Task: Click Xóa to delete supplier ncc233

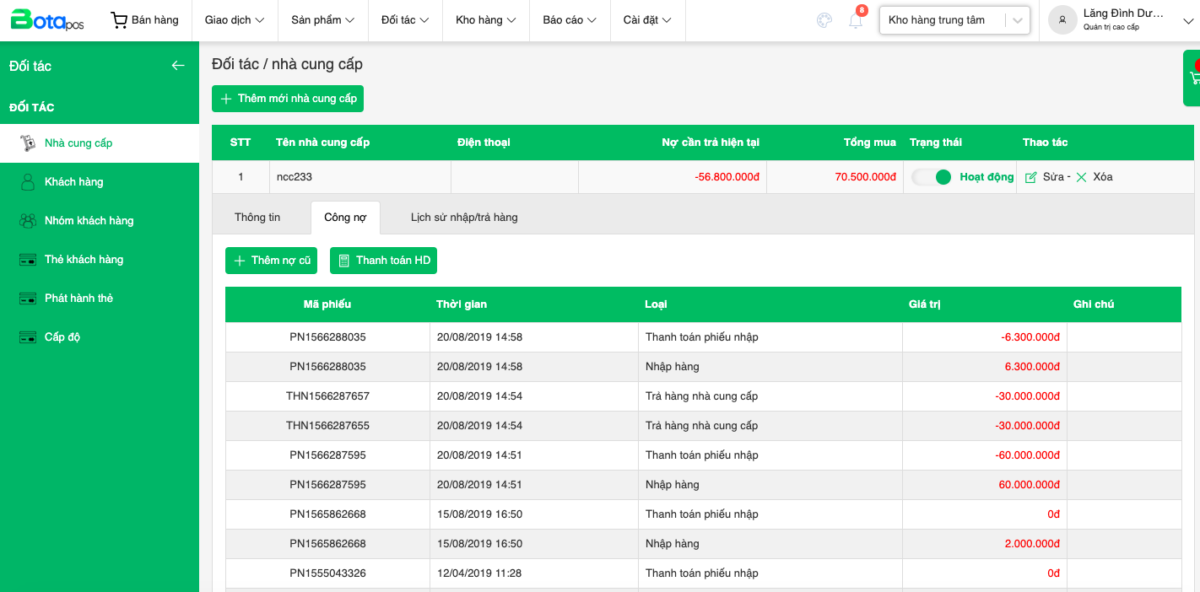Action: point(1094,177)
